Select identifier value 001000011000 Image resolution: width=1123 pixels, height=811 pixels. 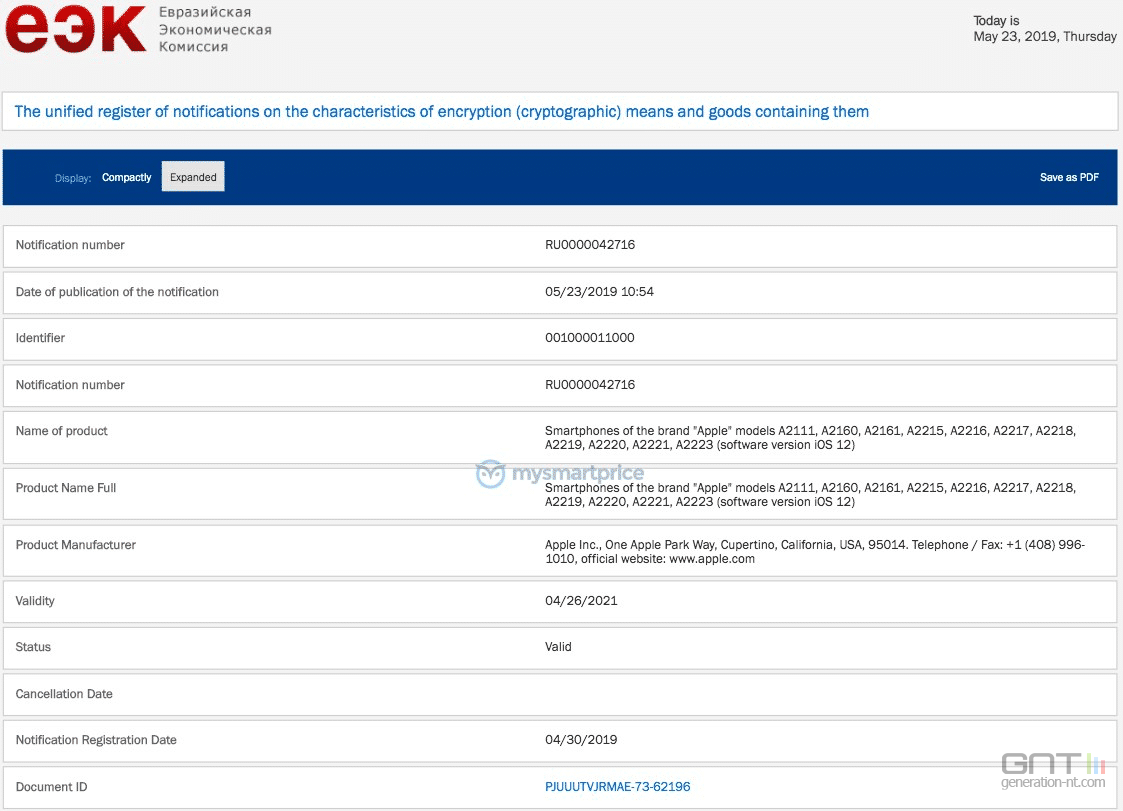tap(589, 338)
